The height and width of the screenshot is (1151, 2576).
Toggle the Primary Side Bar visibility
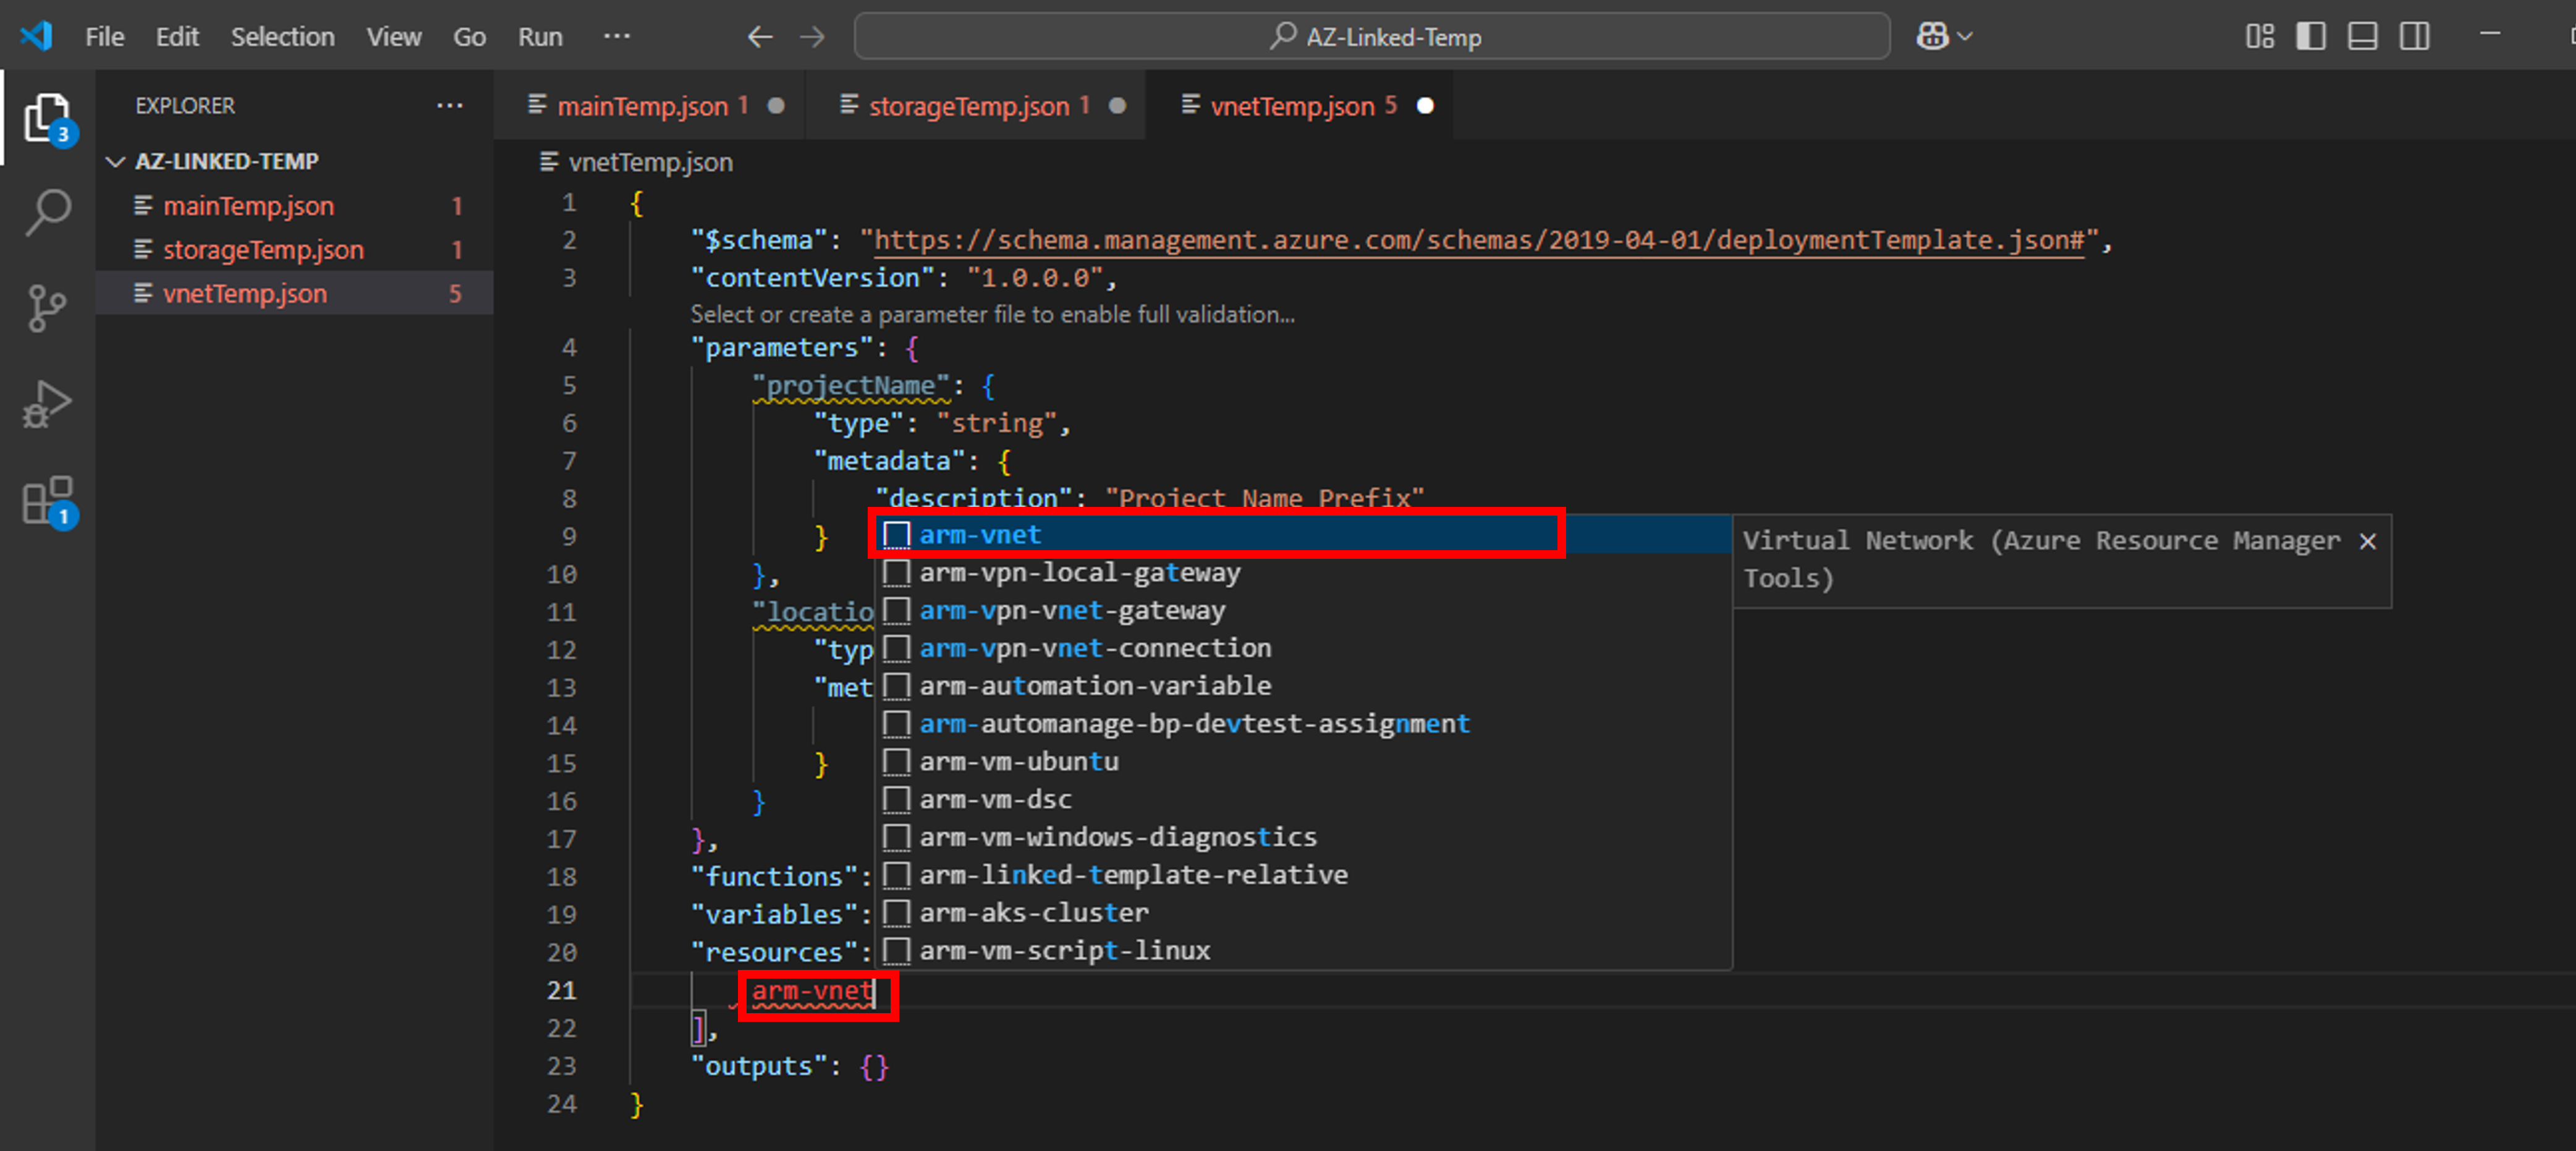[x=2312, y=36]
